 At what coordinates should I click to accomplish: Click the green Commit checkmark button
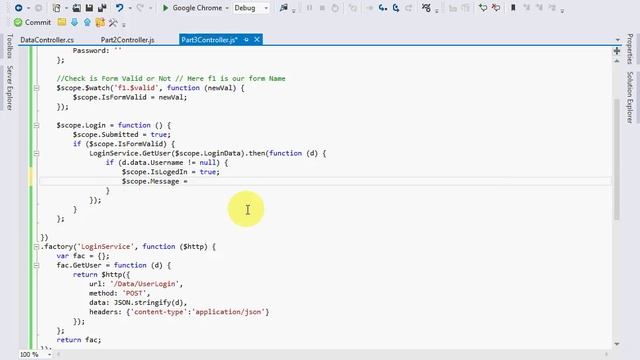point(32,22)
